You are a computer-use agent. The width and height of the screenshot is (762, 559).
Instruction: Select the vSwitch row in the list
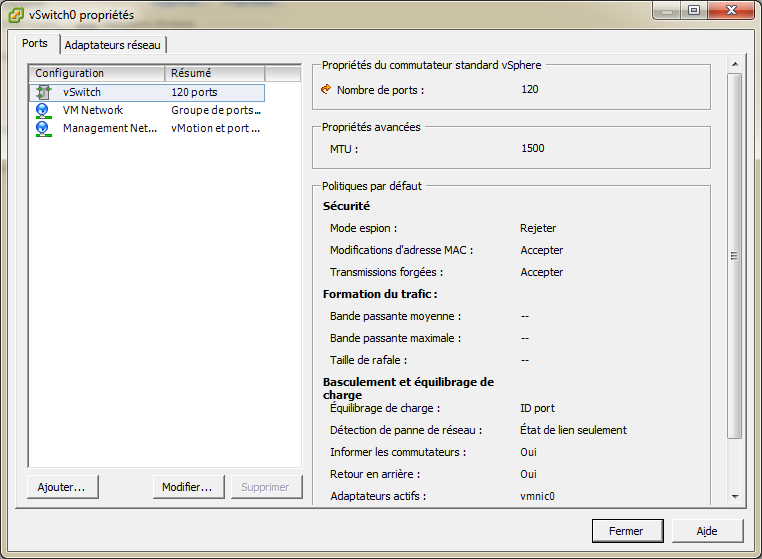click(147, 92)
